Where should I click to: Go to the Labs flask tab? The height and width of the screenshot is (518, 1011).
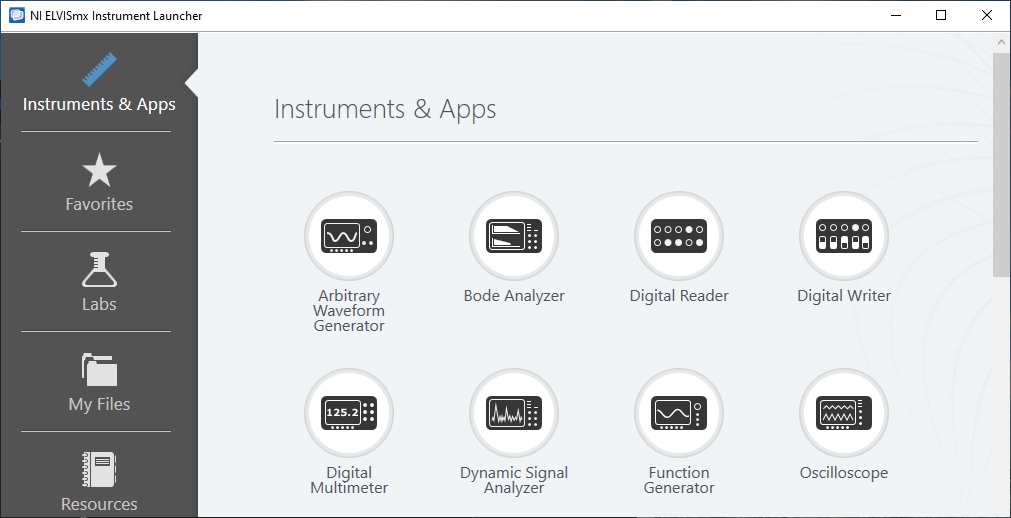coord(99,283)
